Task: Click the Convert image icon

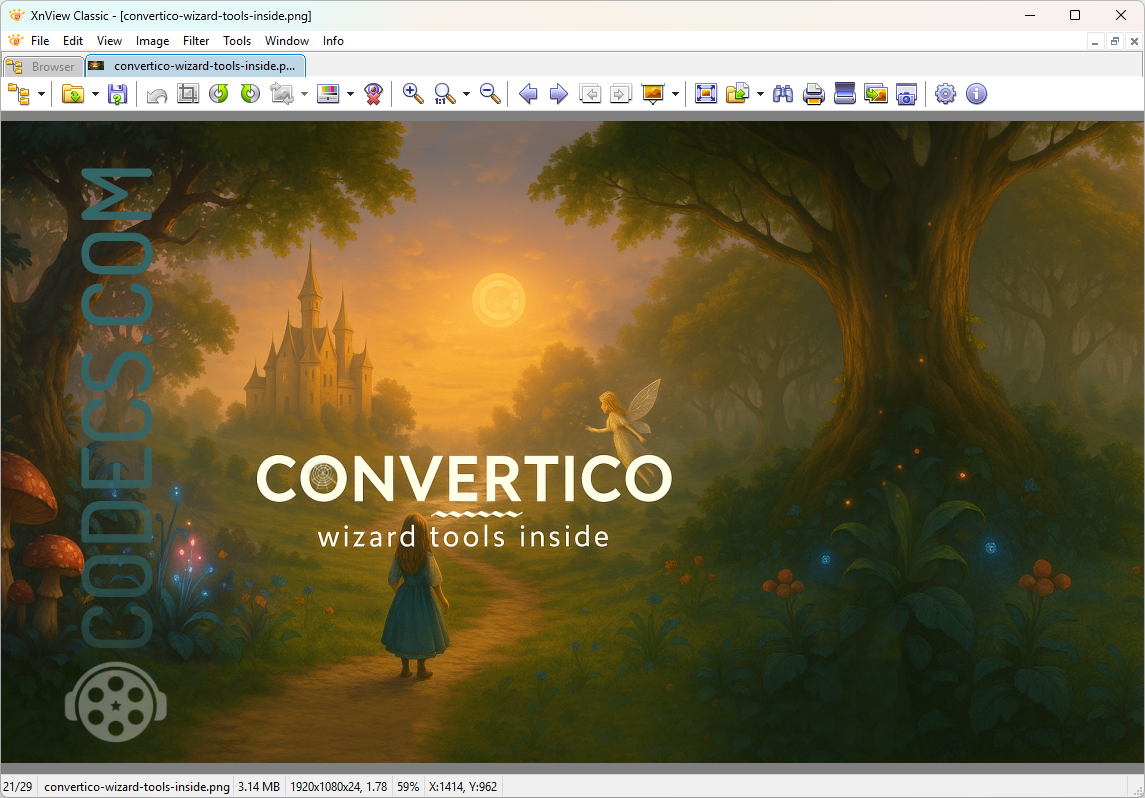Action: click(282, 94)
